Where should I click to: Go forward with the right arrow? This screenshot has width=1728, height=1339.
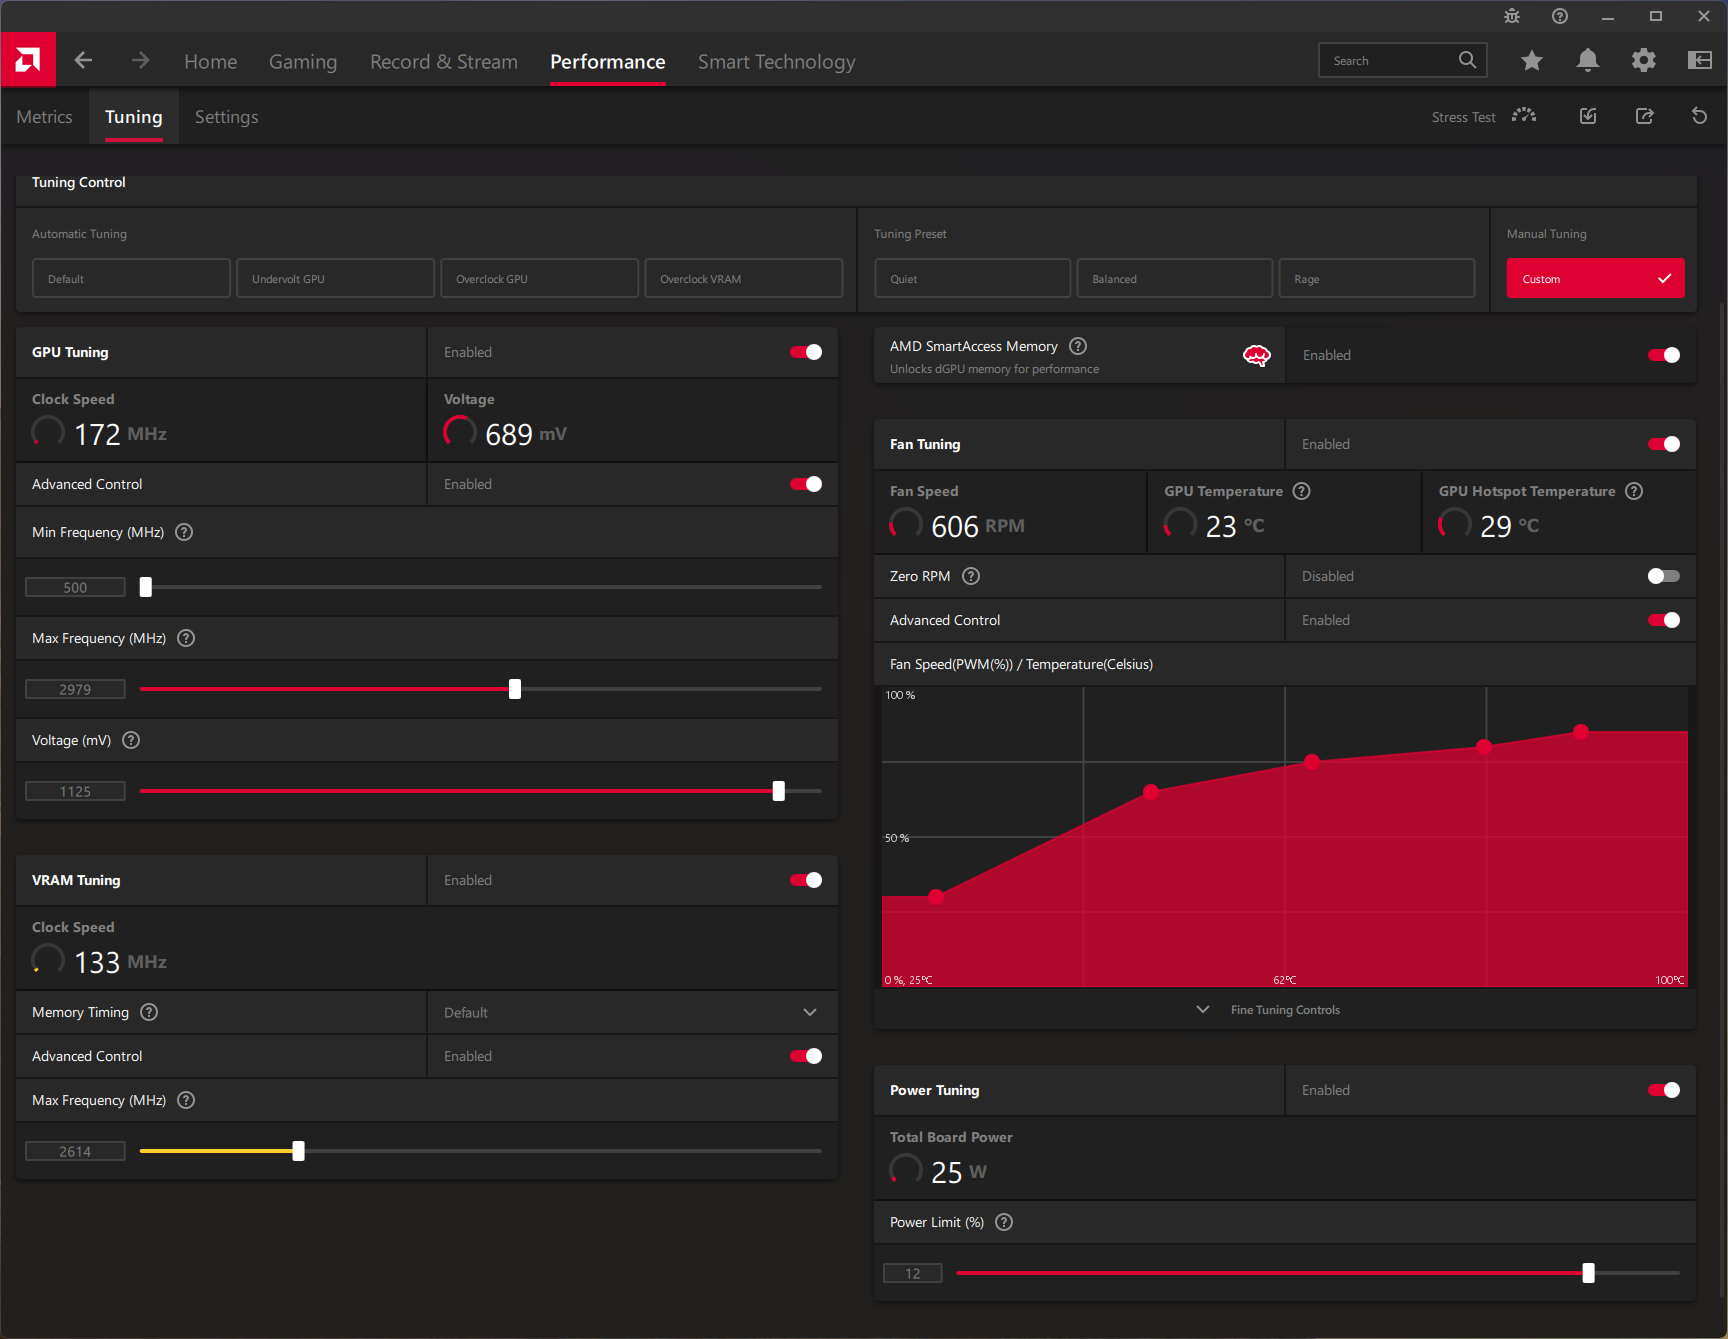pos(140,61)
